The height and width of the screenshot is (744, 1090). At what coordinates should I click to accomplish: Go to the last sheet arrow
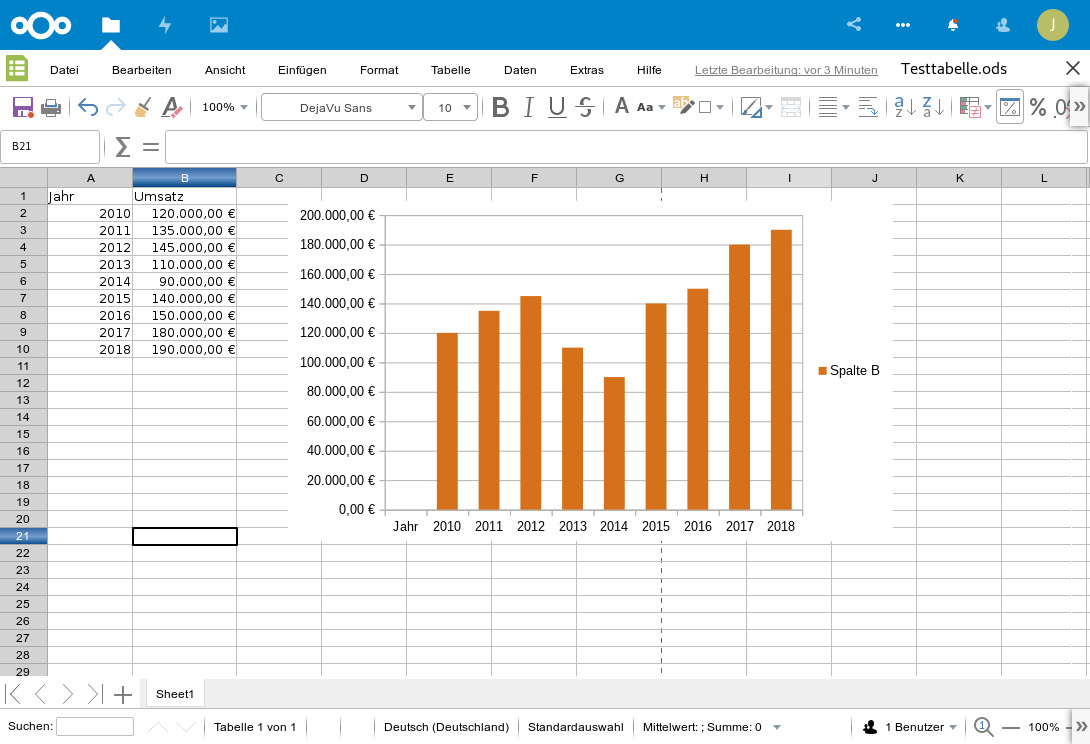click(95, 694)
